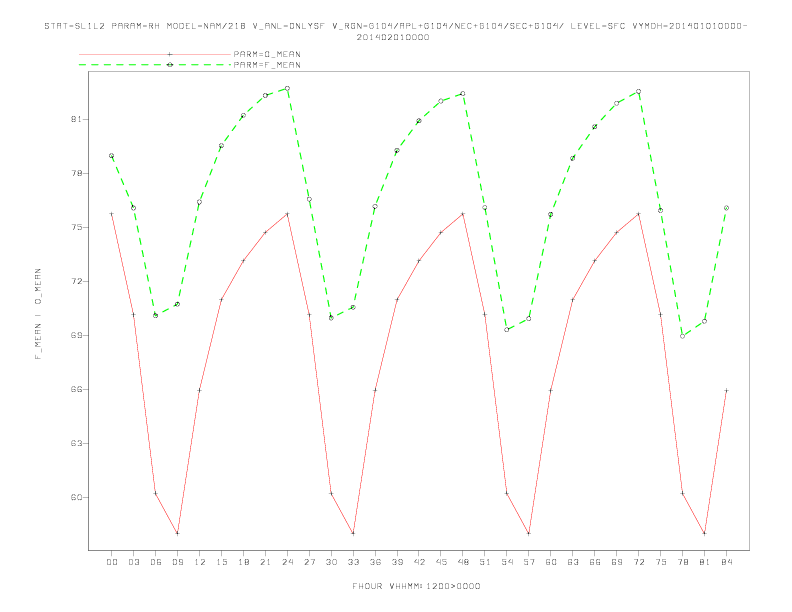Click the PARM=O_MEAN legend label
This screenshot has width=792, height=612.
(267, 54)
